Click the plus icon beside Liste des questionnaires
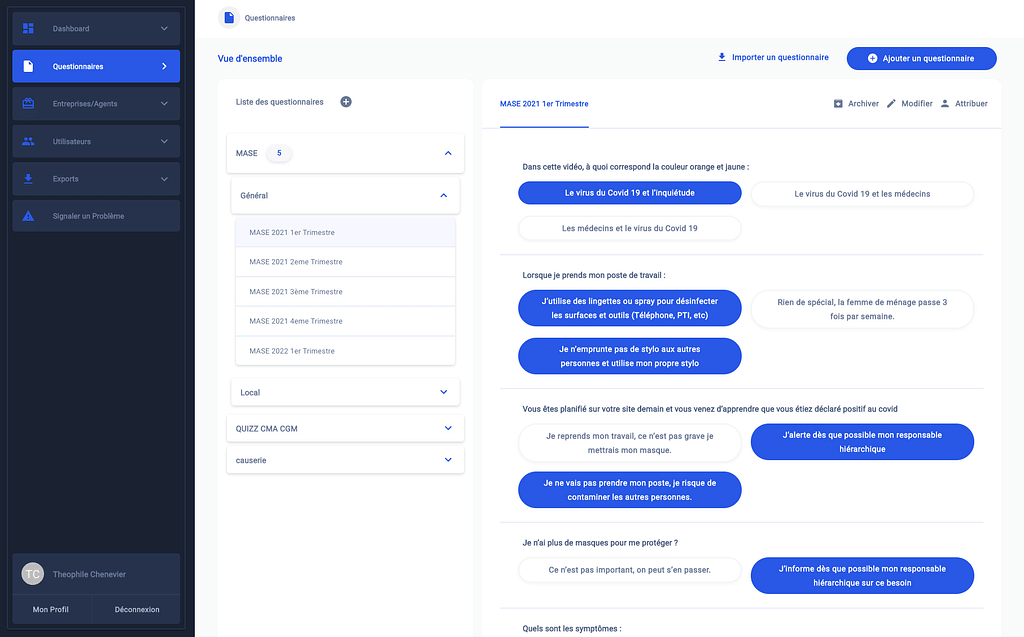 346,102
